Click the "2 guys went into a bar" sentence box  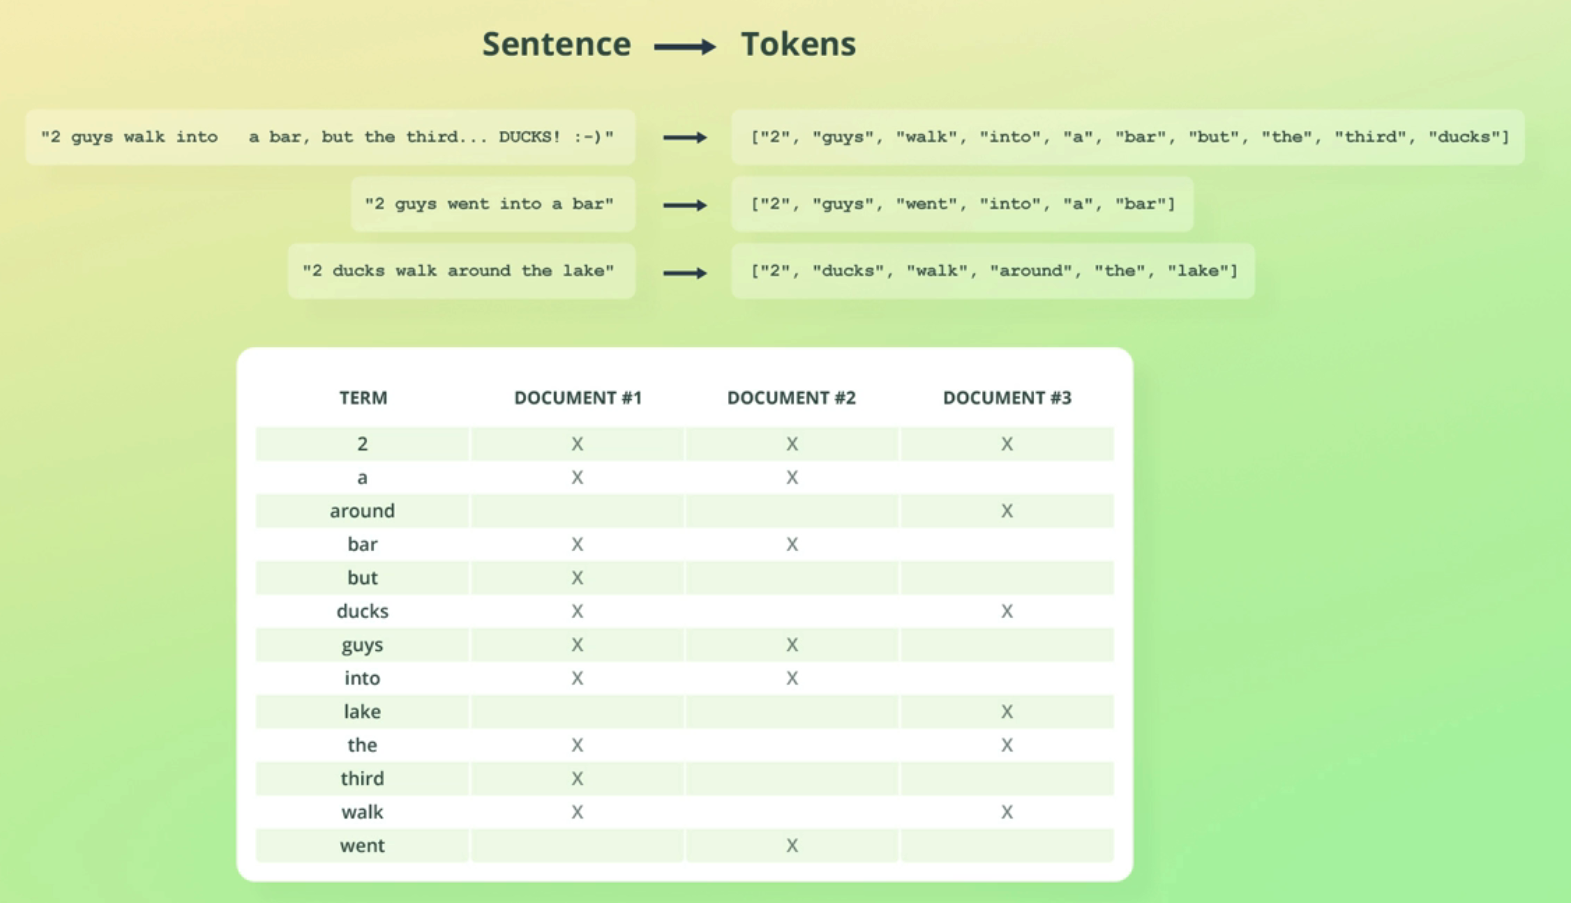tap(490, 204)
